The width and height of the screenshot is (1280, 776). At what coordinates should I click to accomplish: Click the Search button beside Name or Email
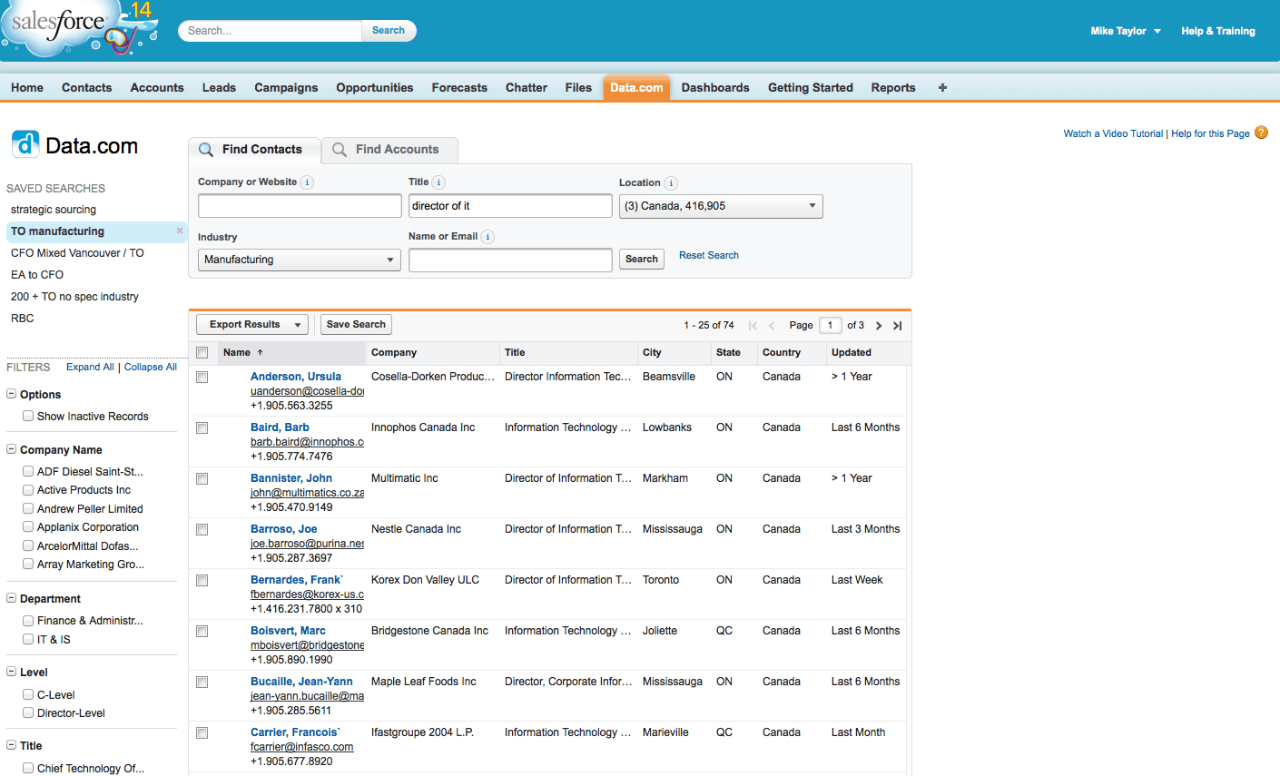tap(642, 259)
